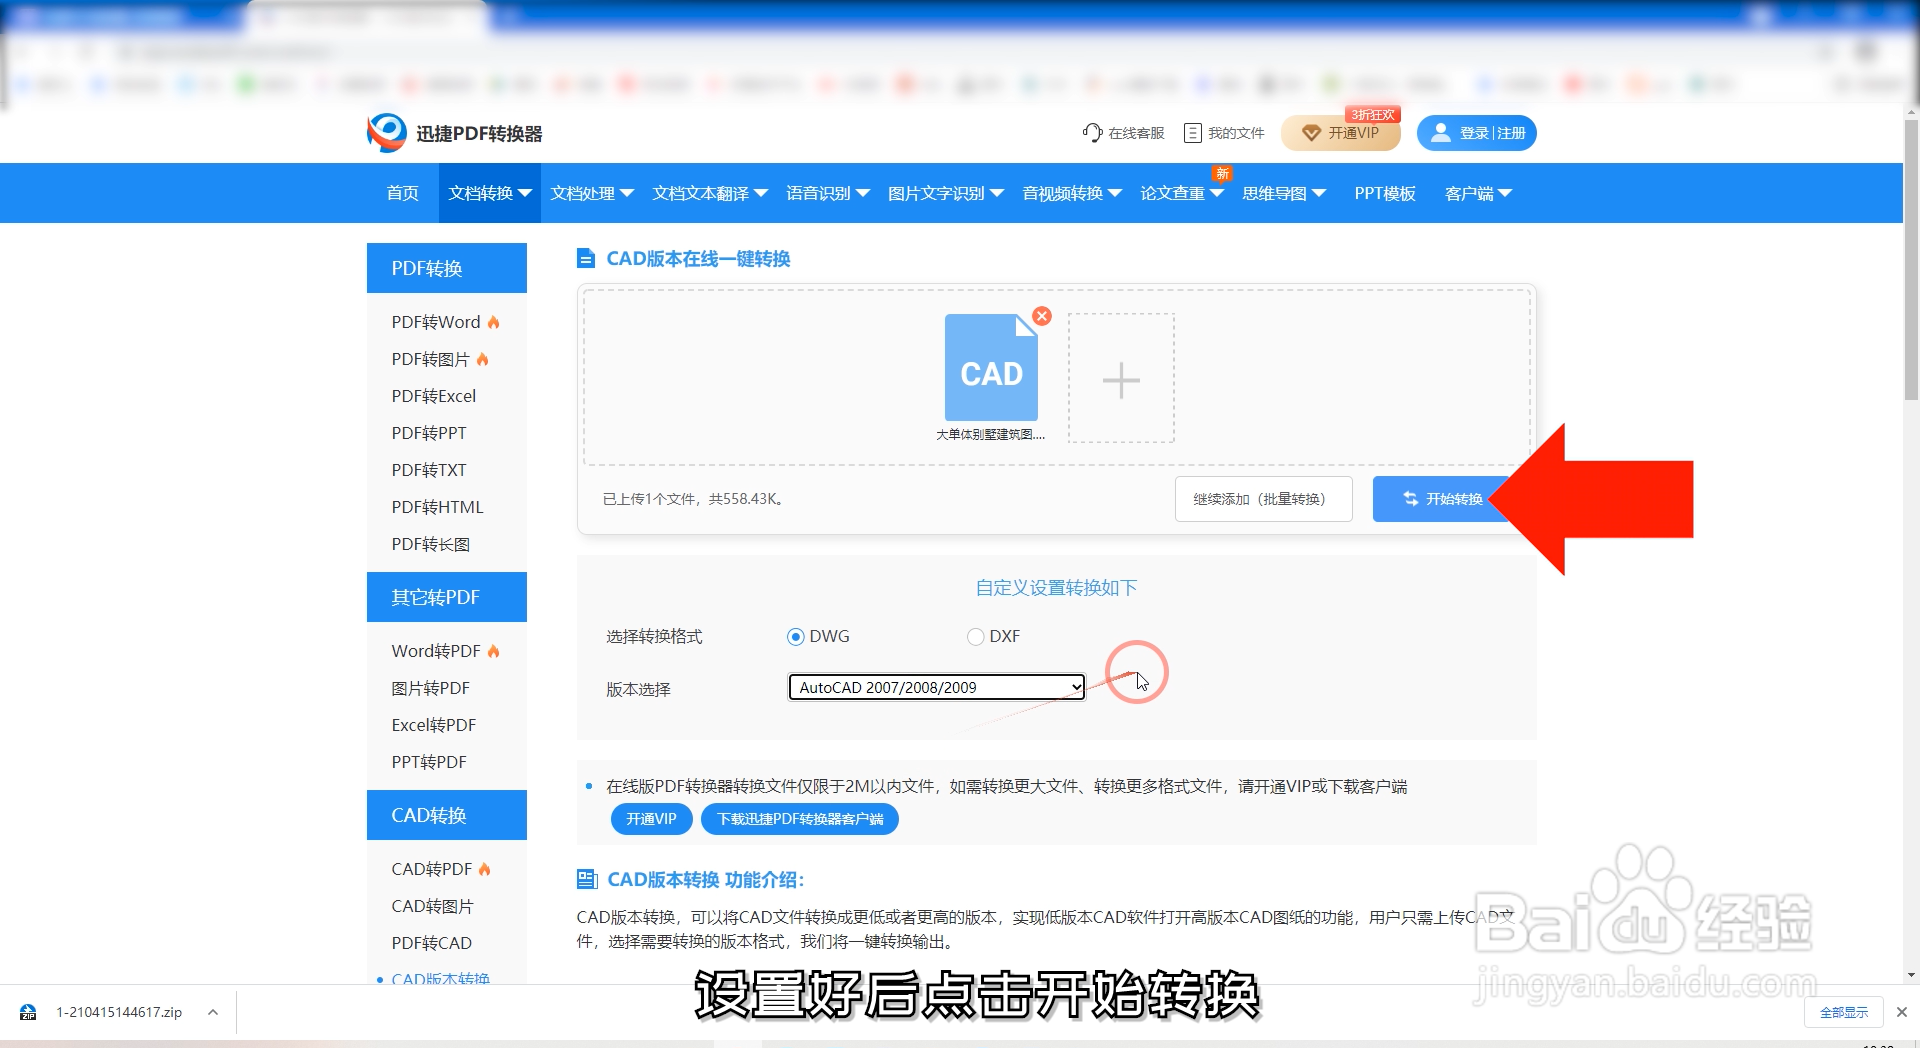This screenshot has width=1920, height=1048.
Task: Select the DWG format radio button
Action: tap(796, 637)
